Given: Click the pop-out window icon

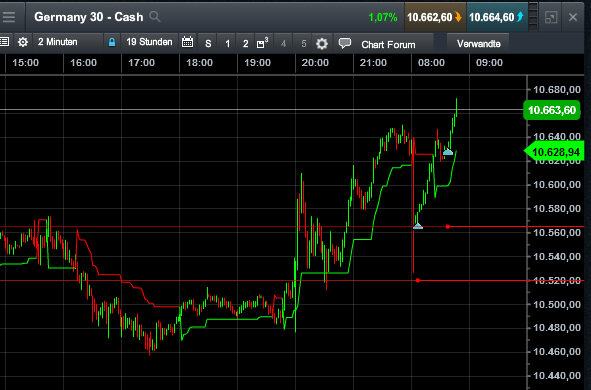Looking at the screenshot, I should click(x=551, y=17).
